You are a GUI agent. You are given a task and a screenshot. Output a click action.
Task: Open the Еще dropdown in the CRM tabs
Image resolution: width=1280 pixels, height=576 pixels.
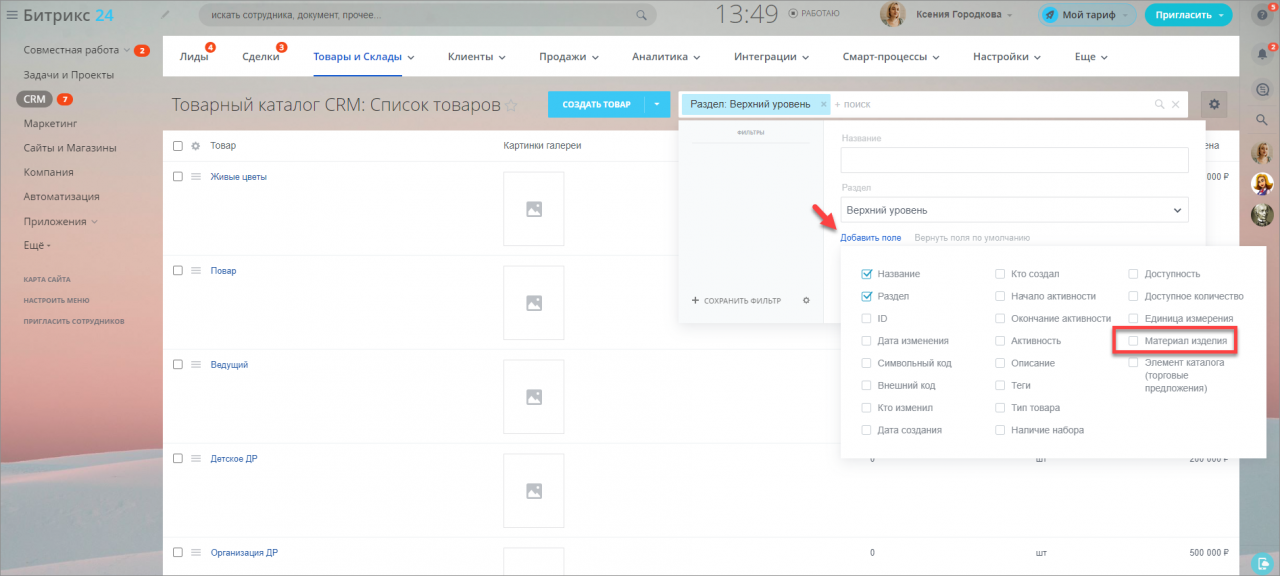pos(1091,57)
